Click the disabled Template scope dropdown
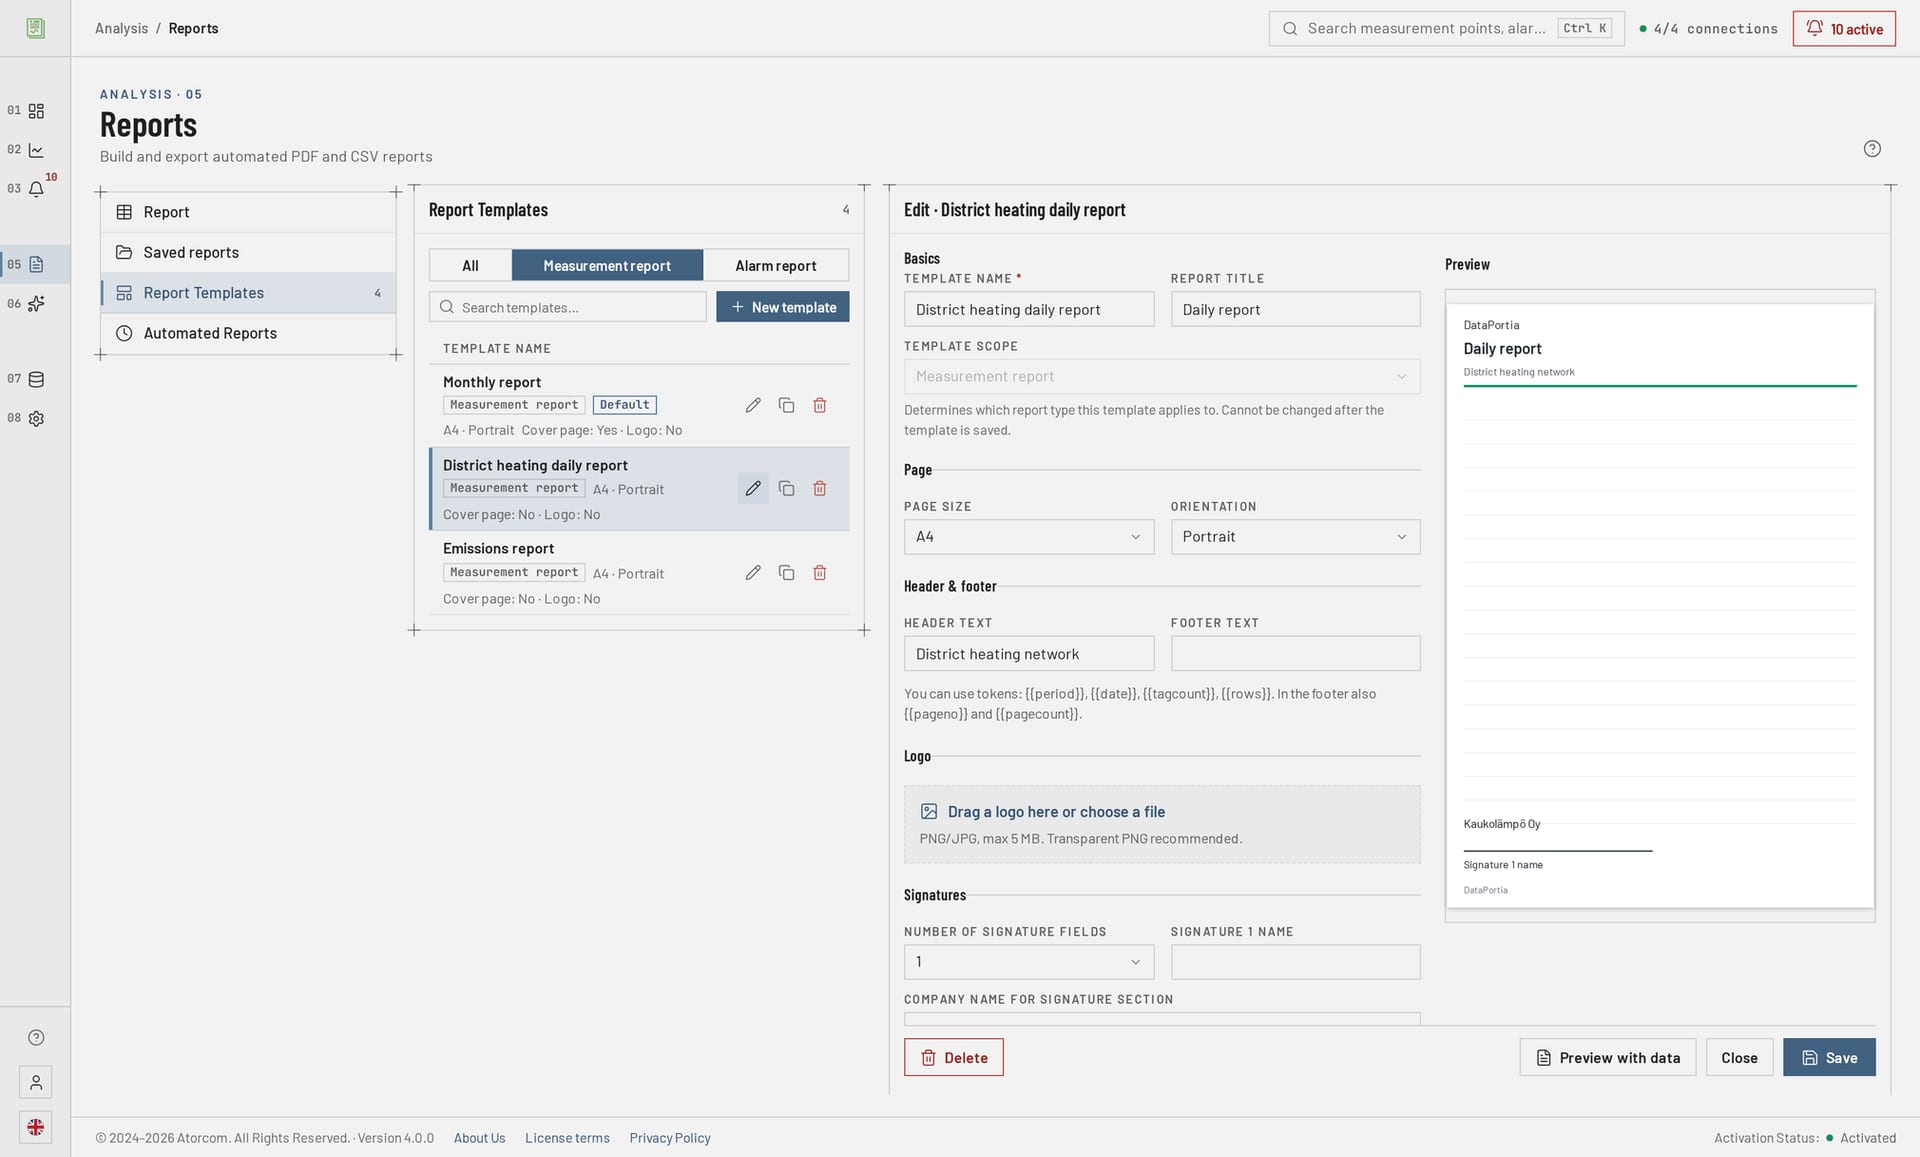This screenshot has width=1920, height=1157. (x=1162, y=377)
